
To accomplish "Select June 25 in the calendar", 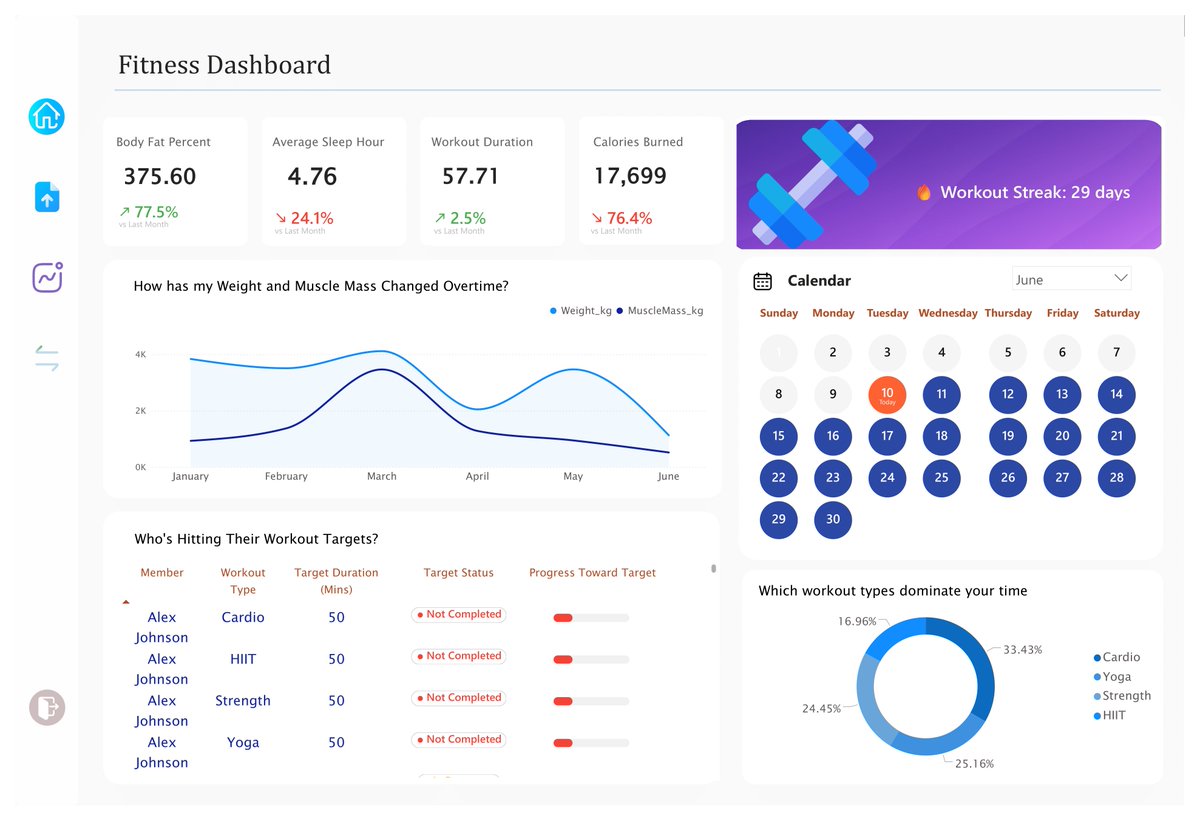I will point(941,477).
